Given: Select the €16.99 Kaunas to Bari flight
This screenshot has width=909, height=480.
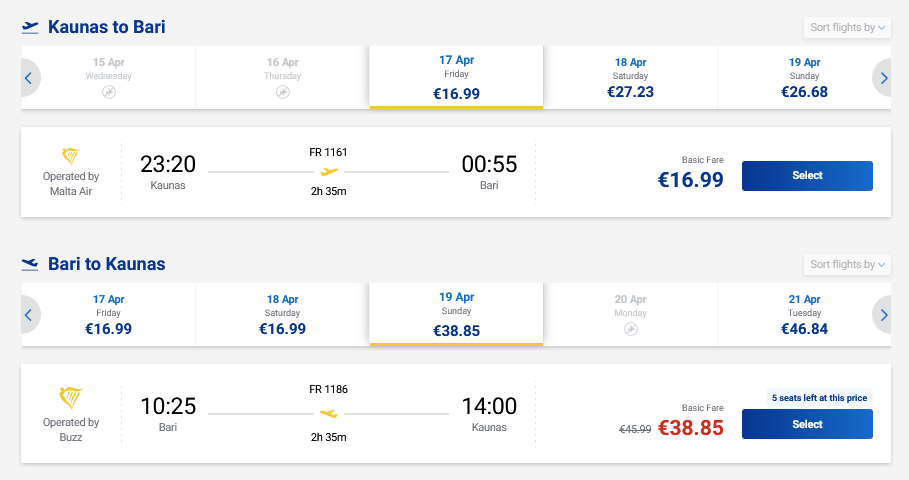Looking at the screenshot, I should [807, 176].
